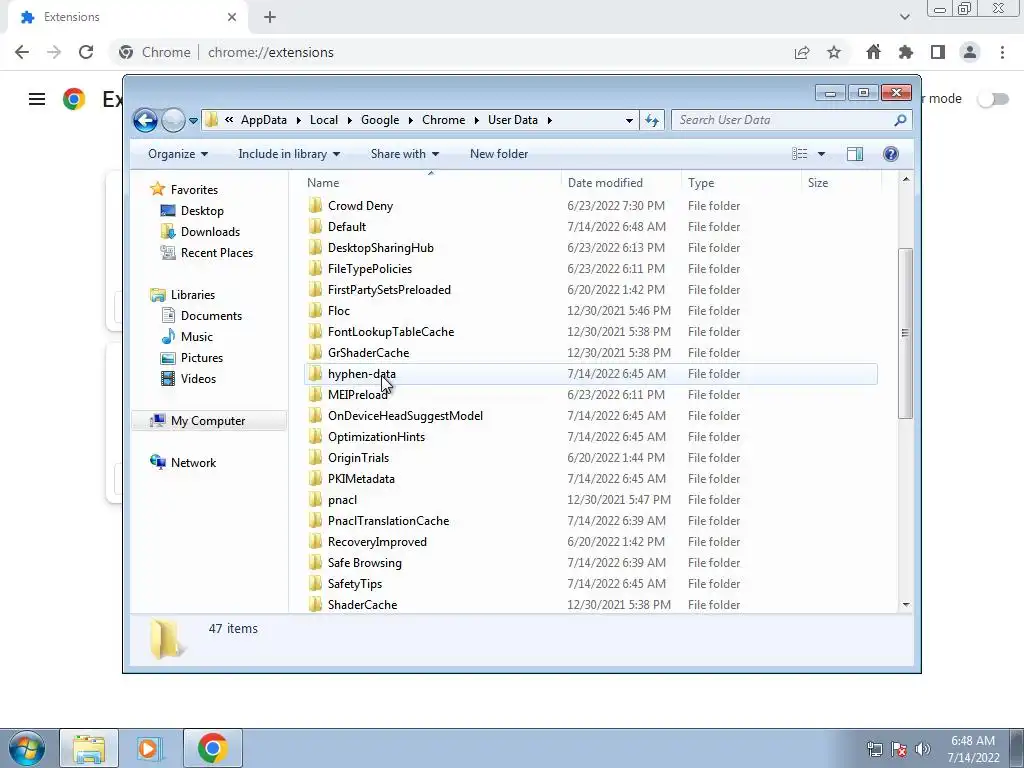Open the Music library
Image resolution: width=1024 pixels, height=768 pixels.
click(x=197, y=337)
